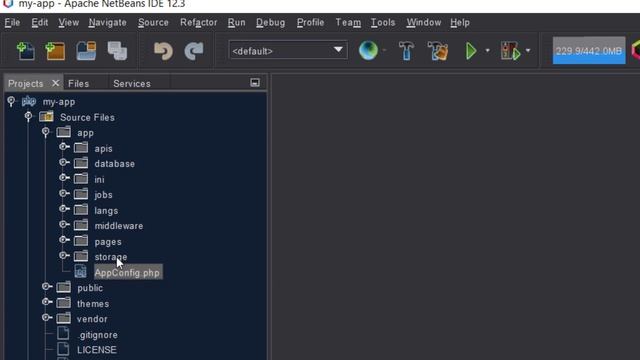
Task: Expand the vendor folder
Action: (x=47, y=318)
